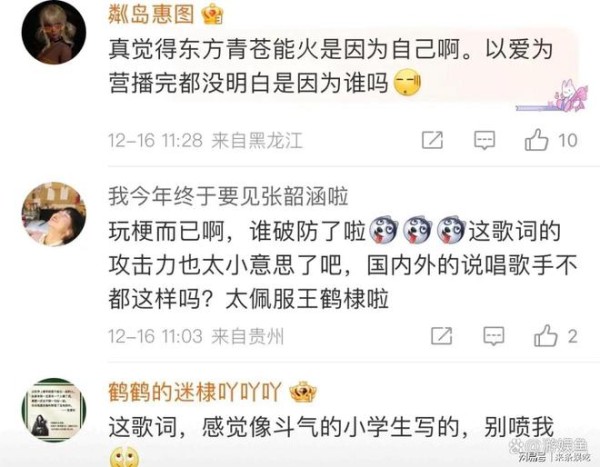Tap the timestamp 12-16 11:28 来自黑龙江
This screenshot has height=467, width=600.
coord(205,140)
